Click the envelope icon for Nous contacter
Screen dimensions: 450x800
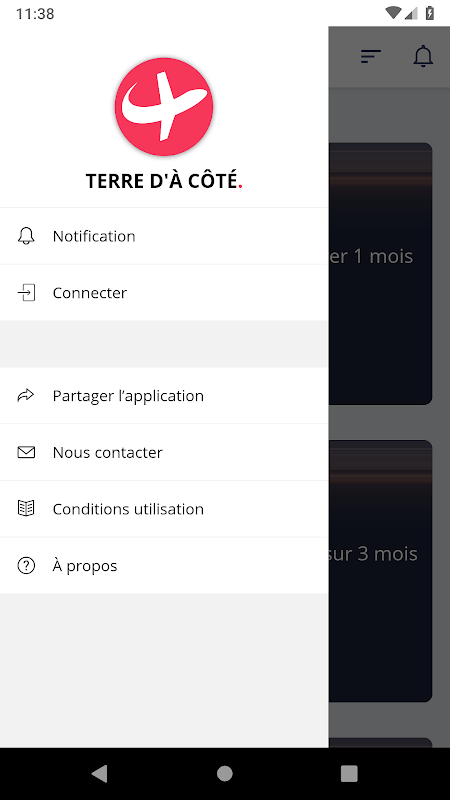click(x=26, y=452)
